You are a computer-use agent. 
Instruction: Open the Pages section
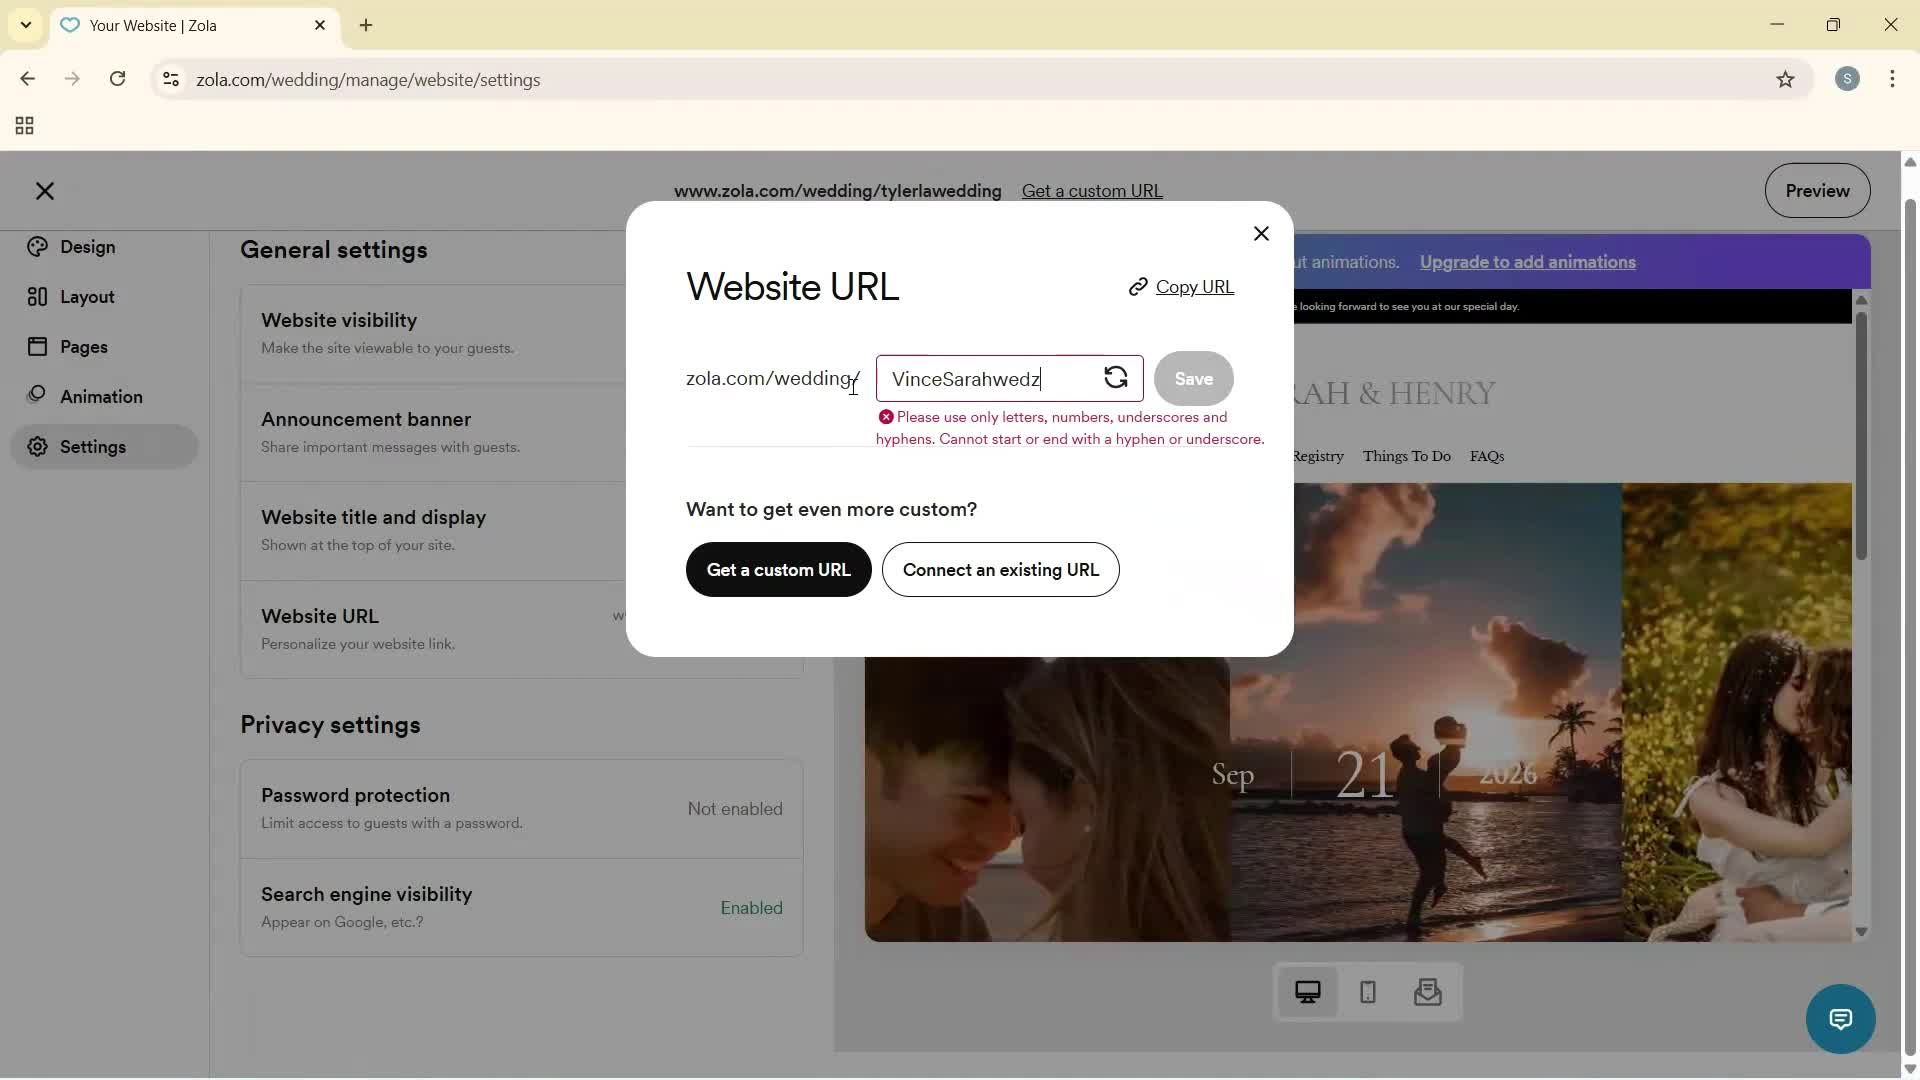(x=85, y=346)
